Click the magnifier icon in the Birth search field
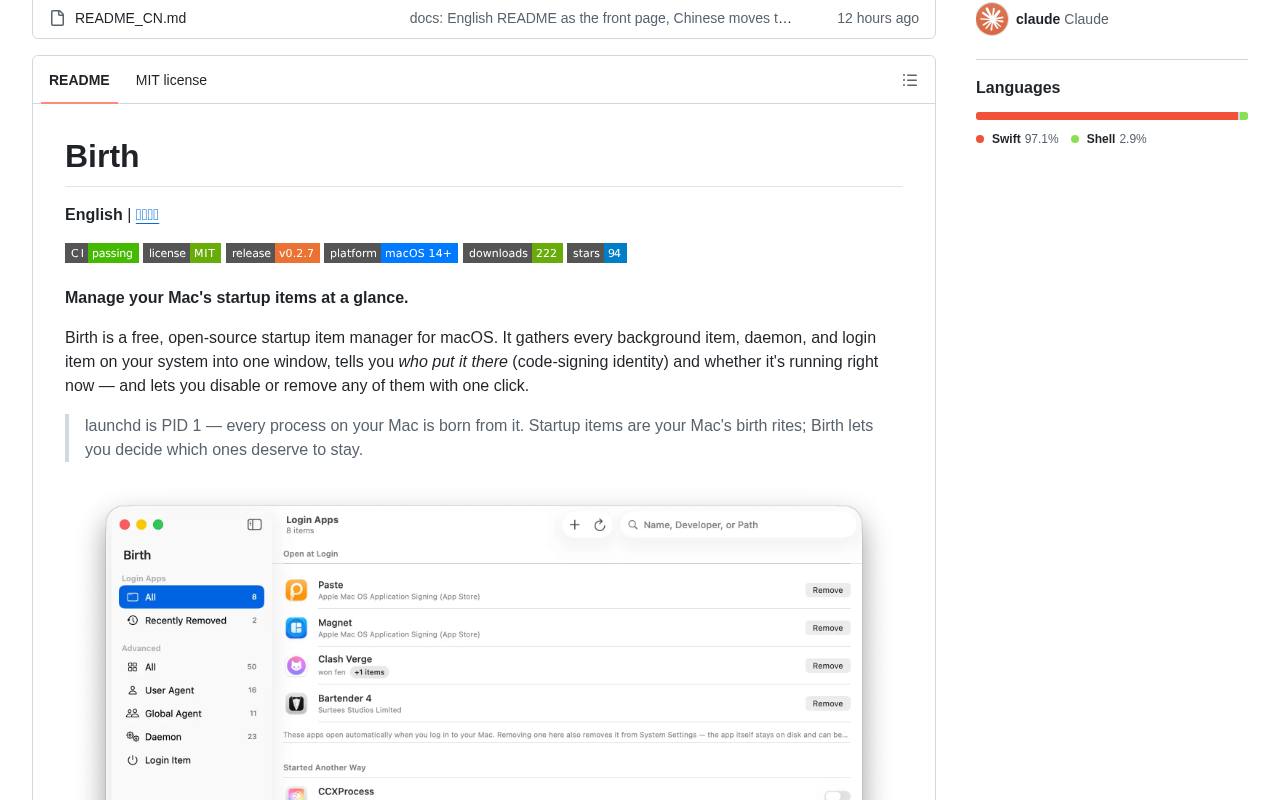 [633, 525]
